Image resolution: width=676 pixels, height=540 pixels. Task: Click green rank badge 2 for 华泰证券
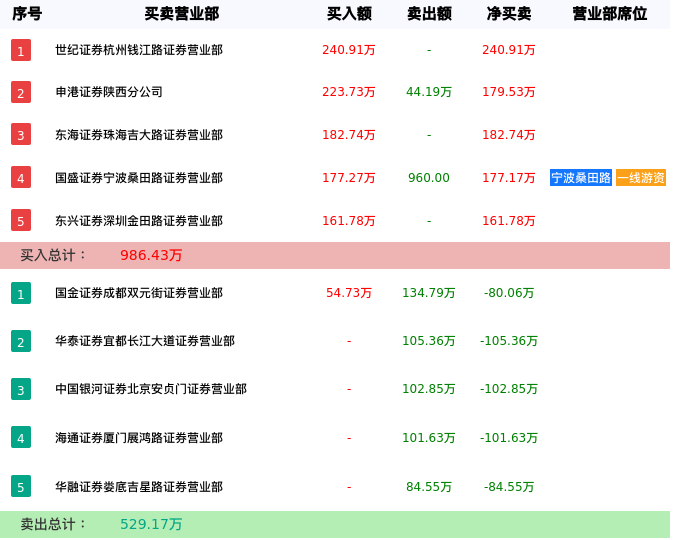(21, 341)
